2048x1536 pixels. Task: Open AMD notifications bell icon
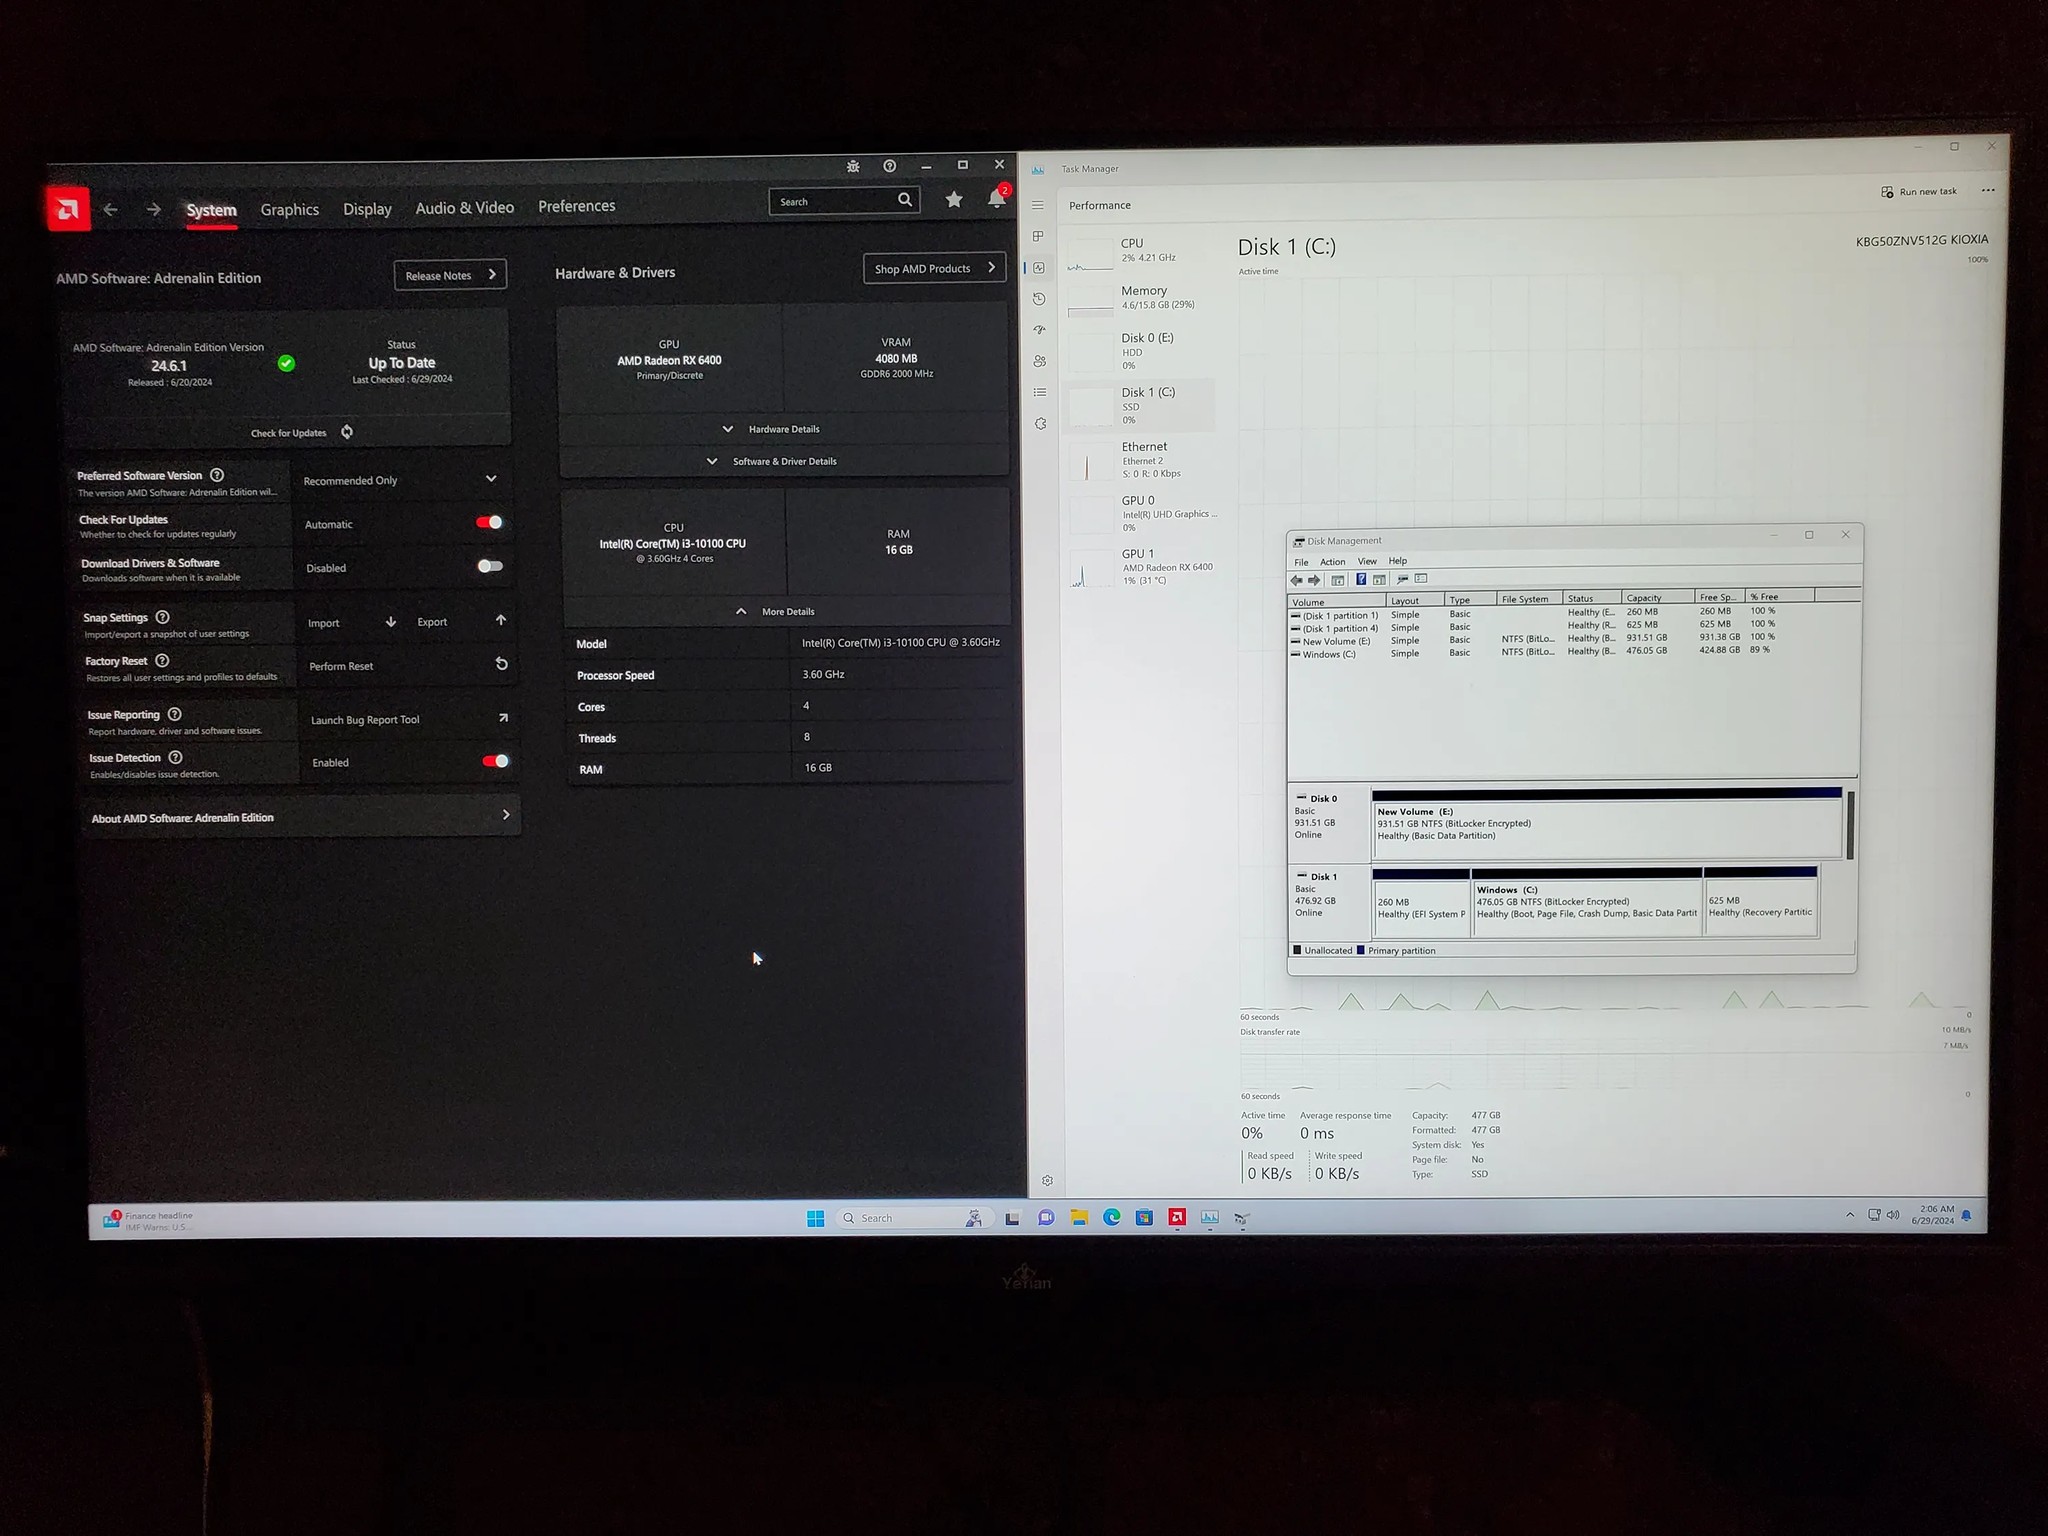coord(996,199)
